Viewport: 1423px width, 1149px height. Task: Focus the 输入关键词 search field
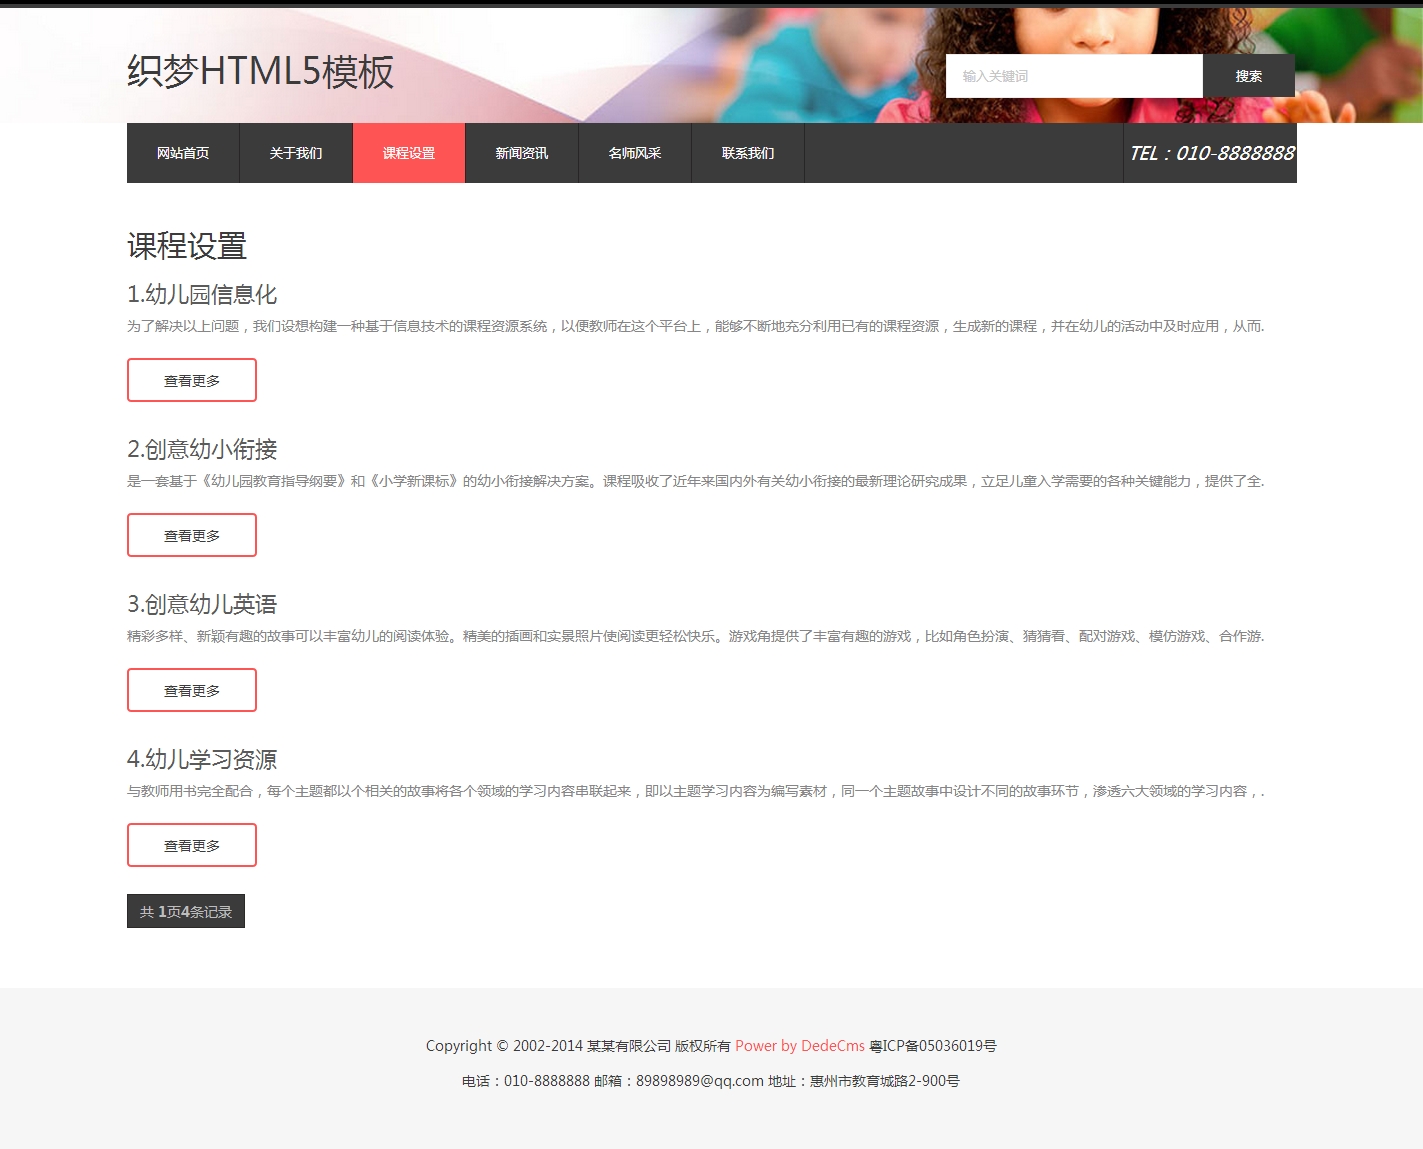pyautogui.click(x=1073, y=76)
